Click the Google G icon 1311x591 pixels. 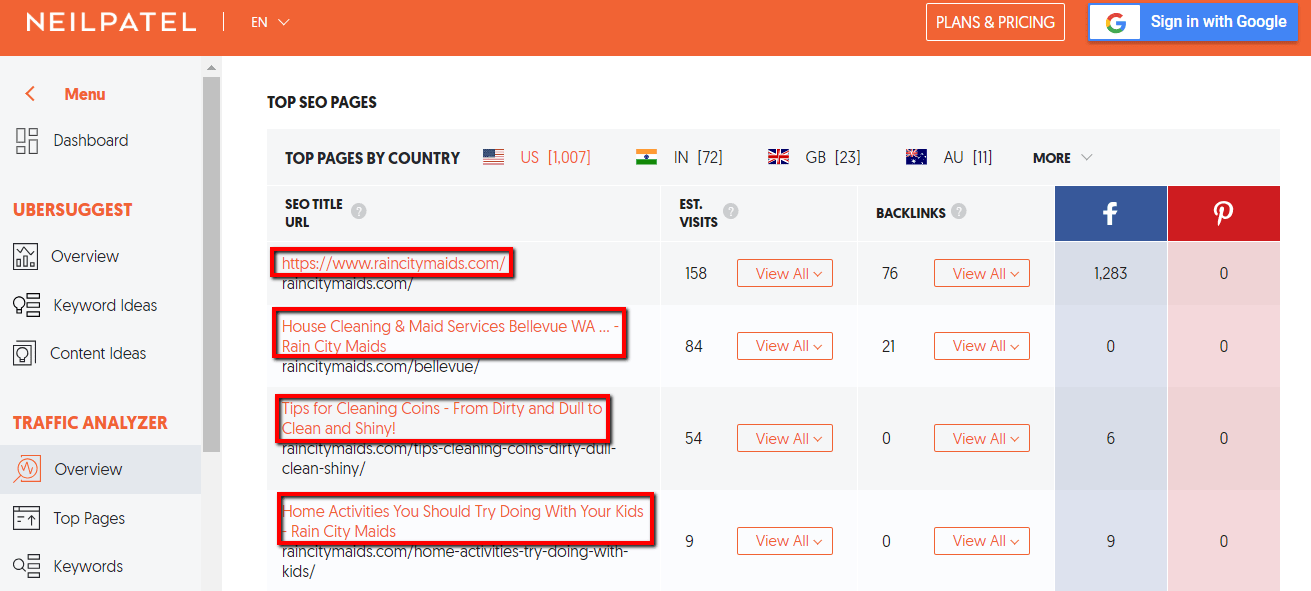coord(1116,22)
